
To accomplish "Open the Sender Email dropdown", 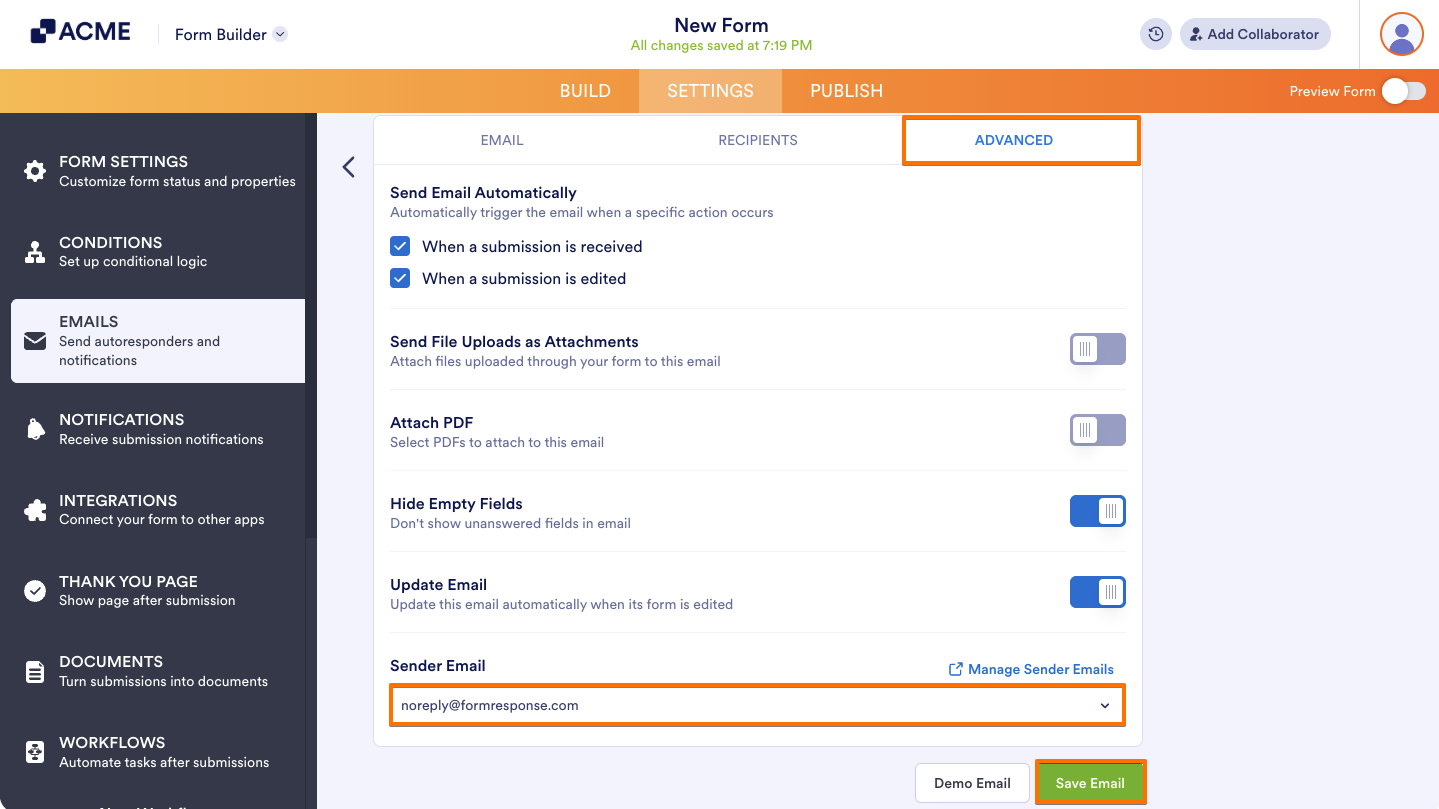I will tap(757, 705).
